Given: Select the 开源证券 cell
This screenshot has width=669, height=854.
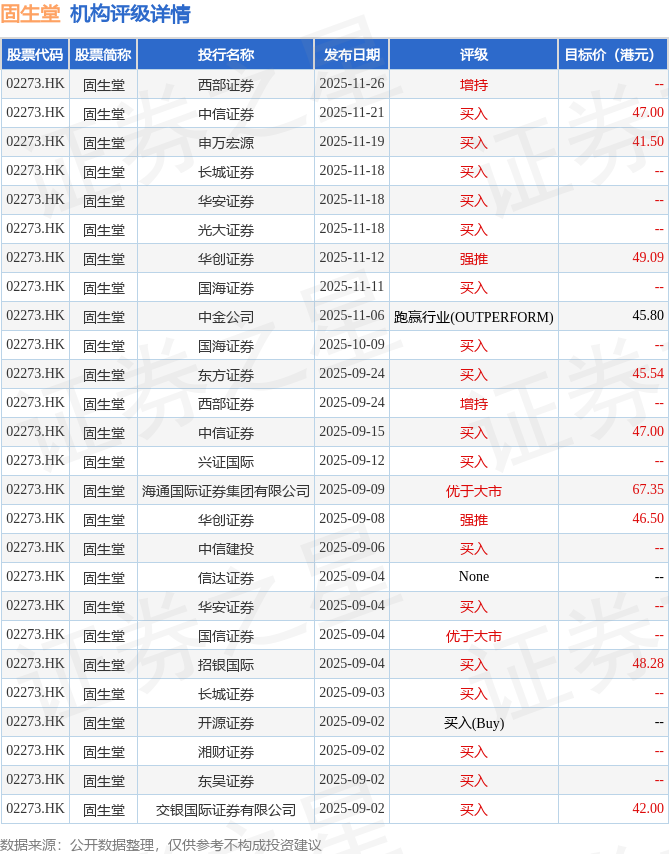Looking at the screenshot, I should point(226,723).
